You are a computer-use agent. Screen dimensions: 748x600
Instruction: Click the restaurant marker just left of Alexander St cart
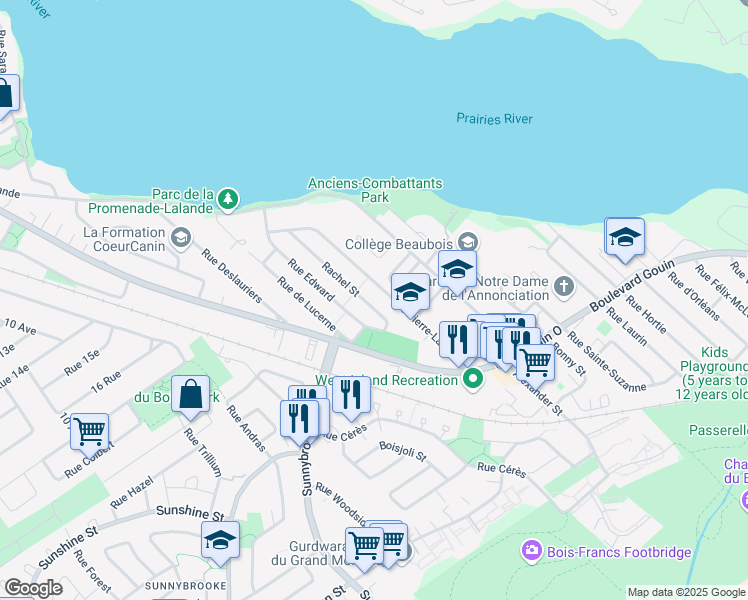point(518,343)
